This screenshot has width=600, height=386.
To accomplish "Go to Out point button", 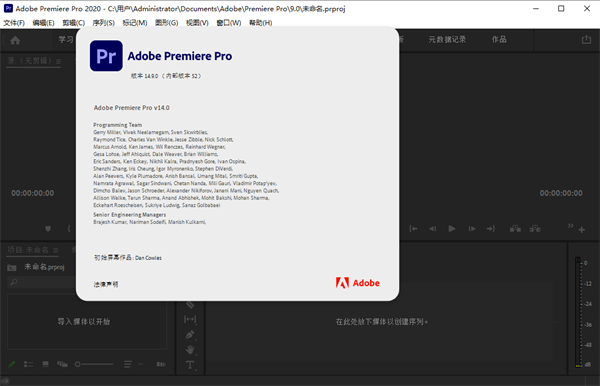I will pos(491,229).
